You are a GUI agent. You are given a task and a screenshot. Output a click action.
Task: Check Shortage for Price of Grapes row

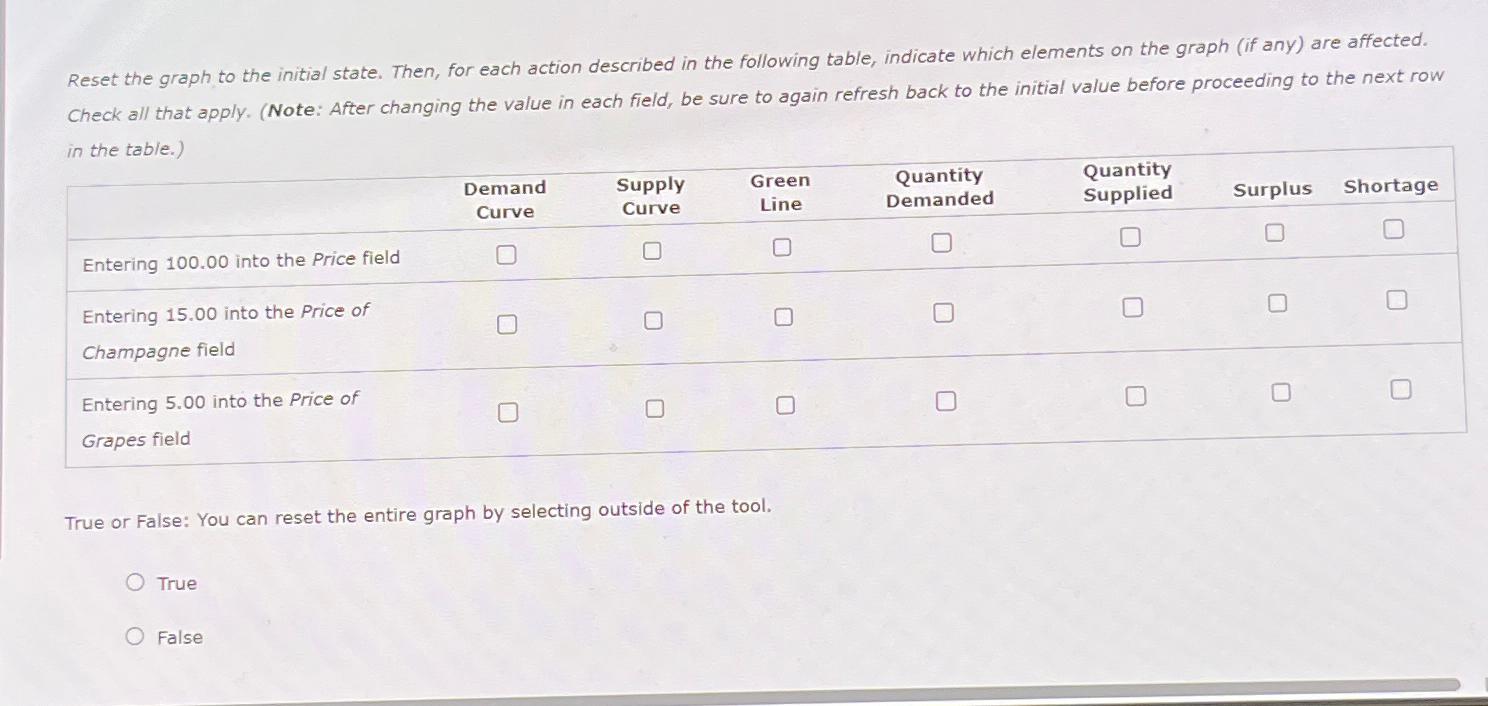click(1399, 388)
